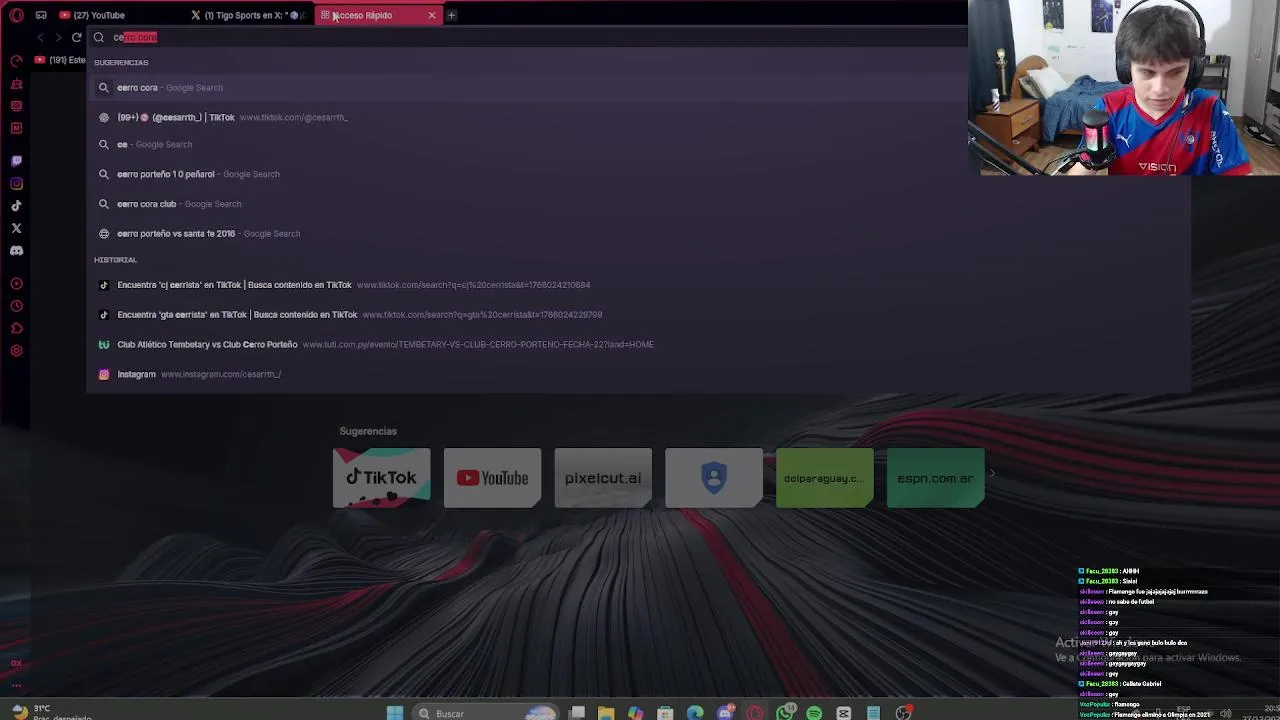The image size is (1280, 720).
Task: Open Extensions cube icon in sidebar
Action: click(16, 328)
